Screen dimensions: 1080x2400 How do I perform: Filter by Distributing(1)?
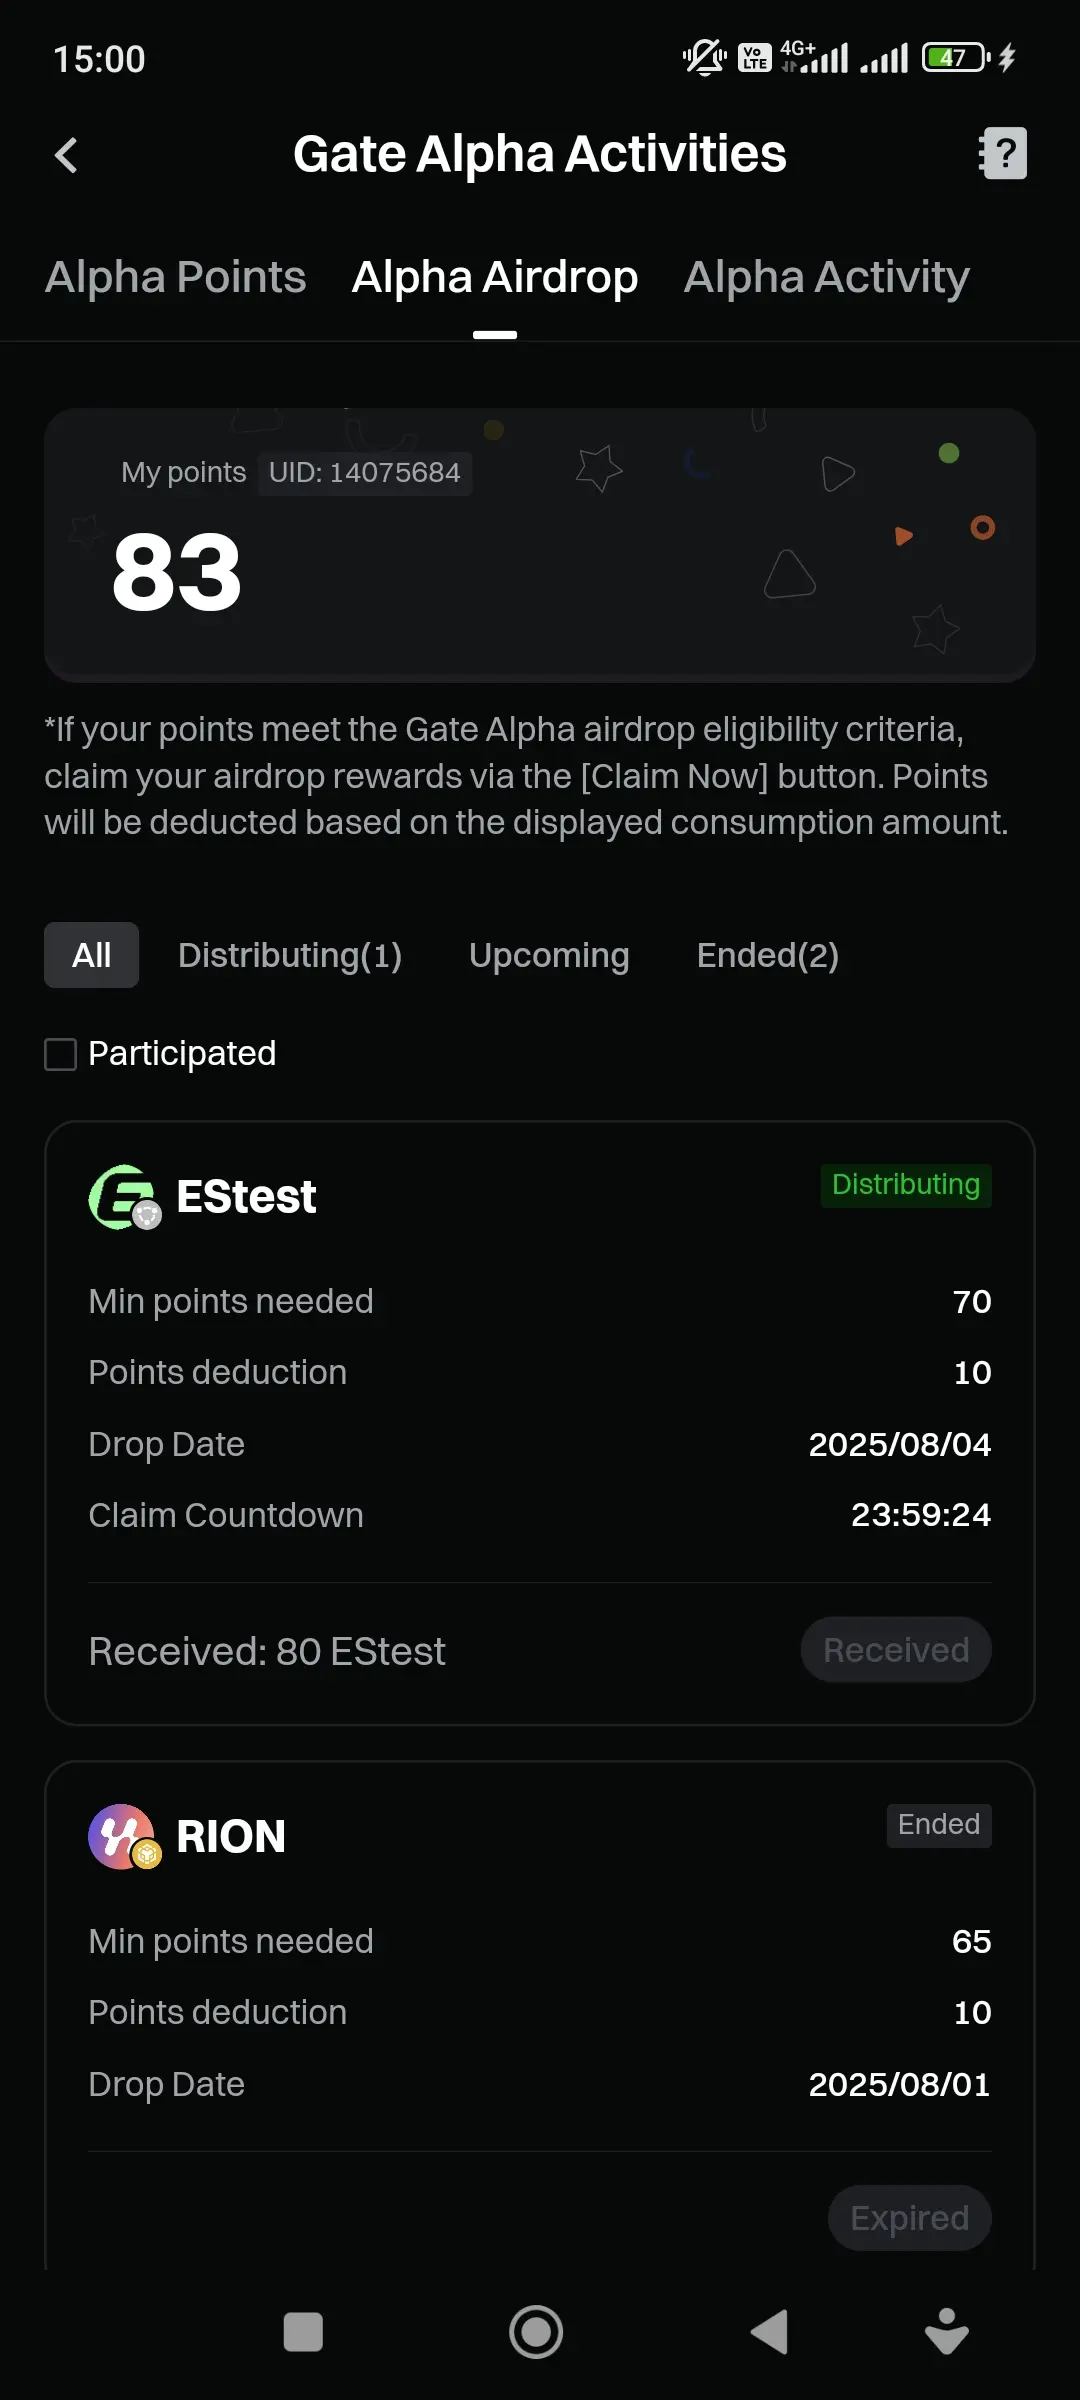[290, 955]
